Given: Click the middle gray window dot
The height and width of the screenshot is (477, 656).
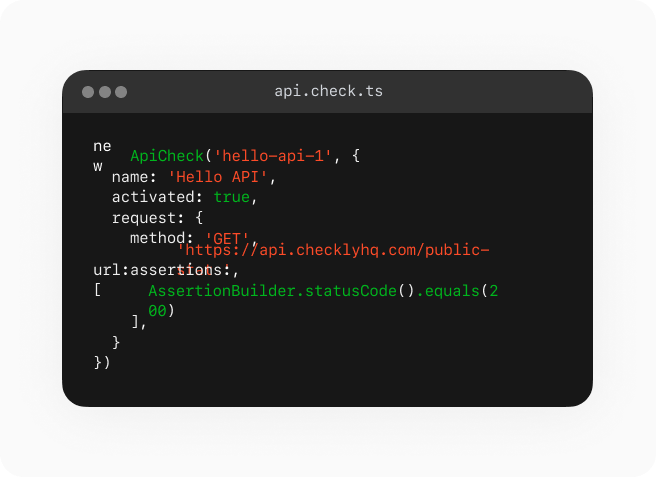Looking at the screenshot, I should 105,92.
